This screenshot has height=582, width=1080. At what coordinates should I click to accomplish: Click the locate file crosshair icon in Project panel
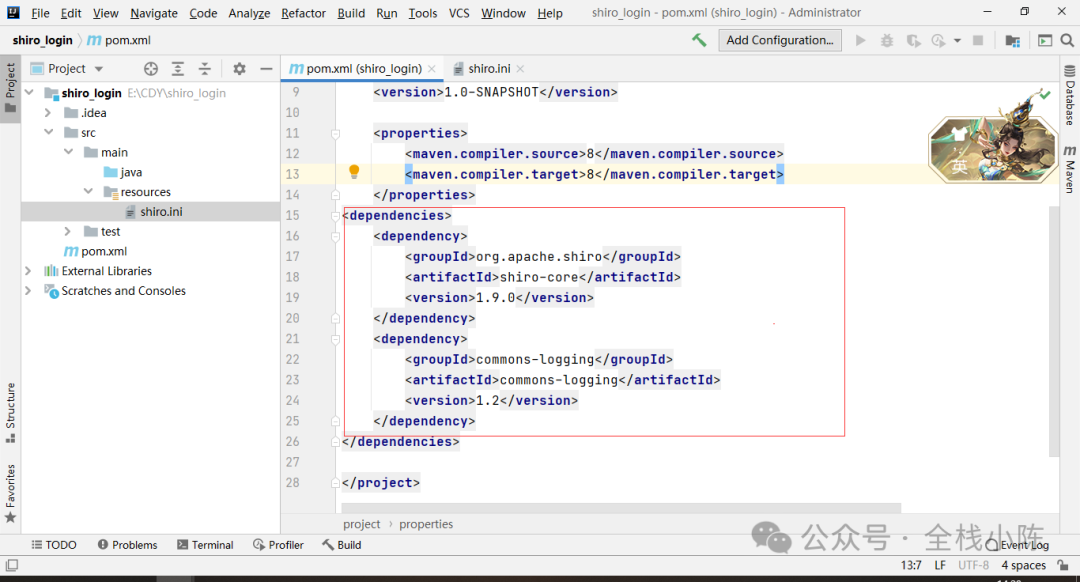pos(151,68)
